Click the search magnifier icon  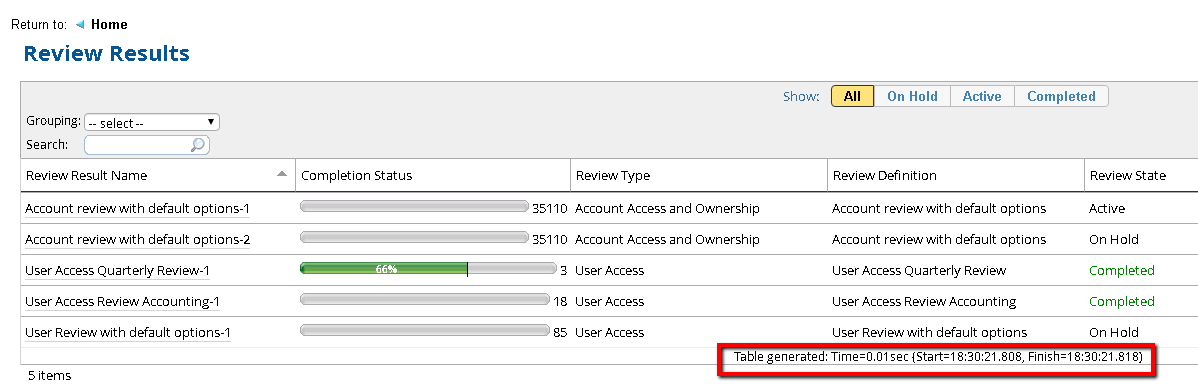pos(197,144)
